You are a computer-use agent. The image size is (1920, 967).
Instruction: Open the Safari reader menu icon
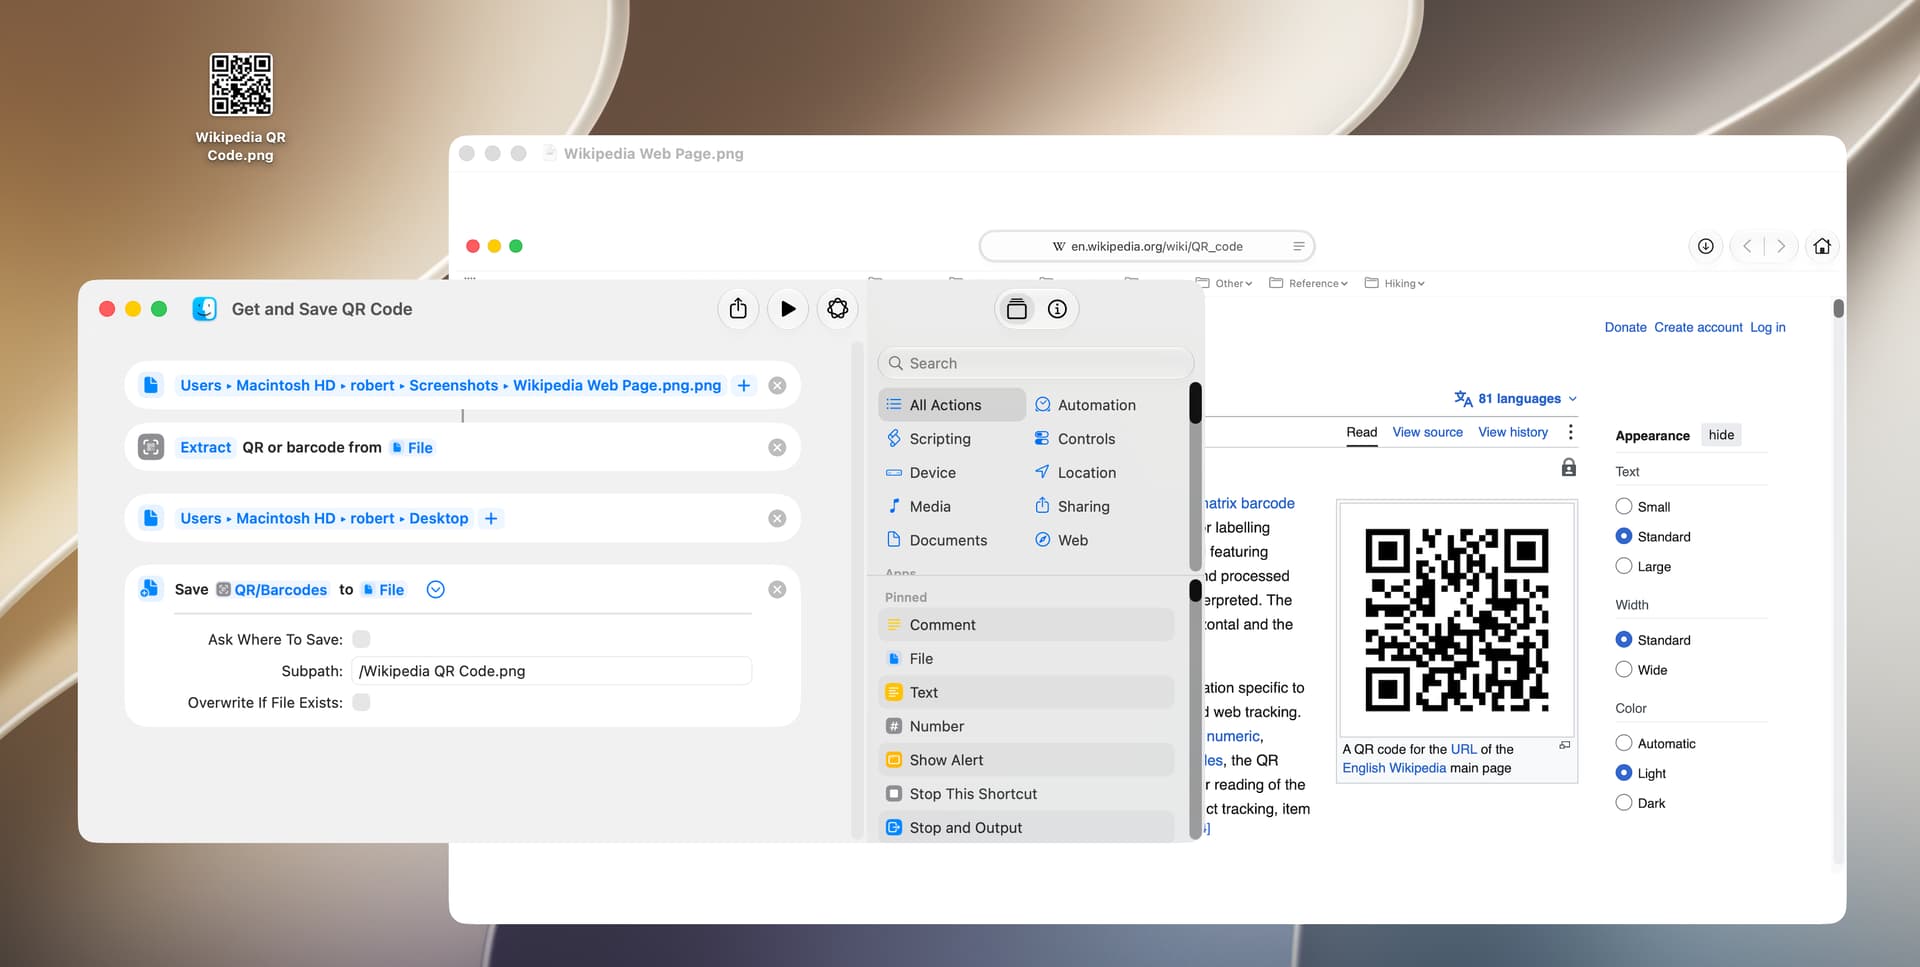pyautogui.click(x=1298, y=247)
